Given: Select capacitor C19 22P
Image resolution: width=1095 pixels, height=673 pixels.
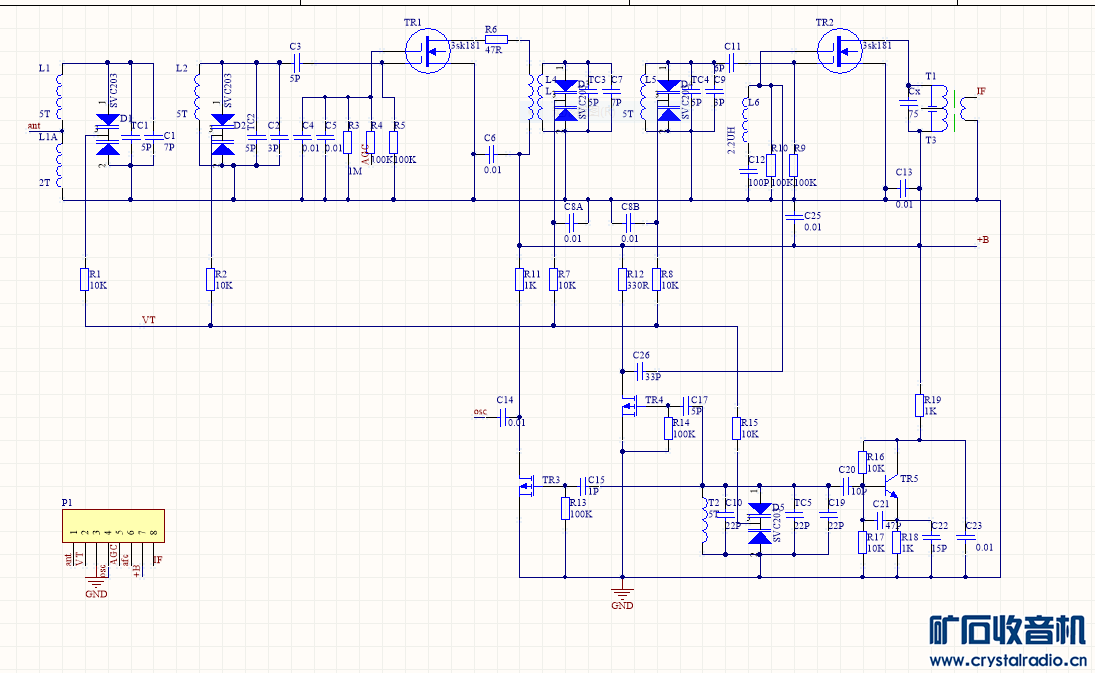Looking at the screenshot, I should point(828,515).
